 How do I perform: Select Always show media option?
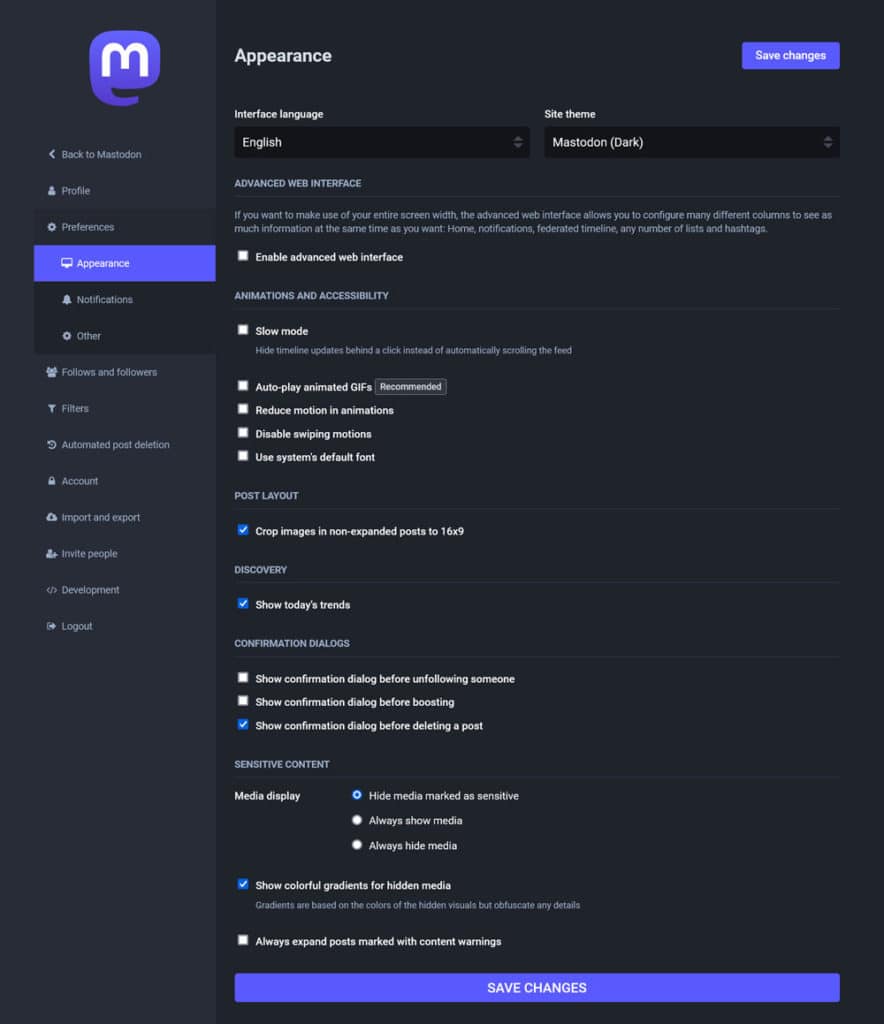point(357,819)
